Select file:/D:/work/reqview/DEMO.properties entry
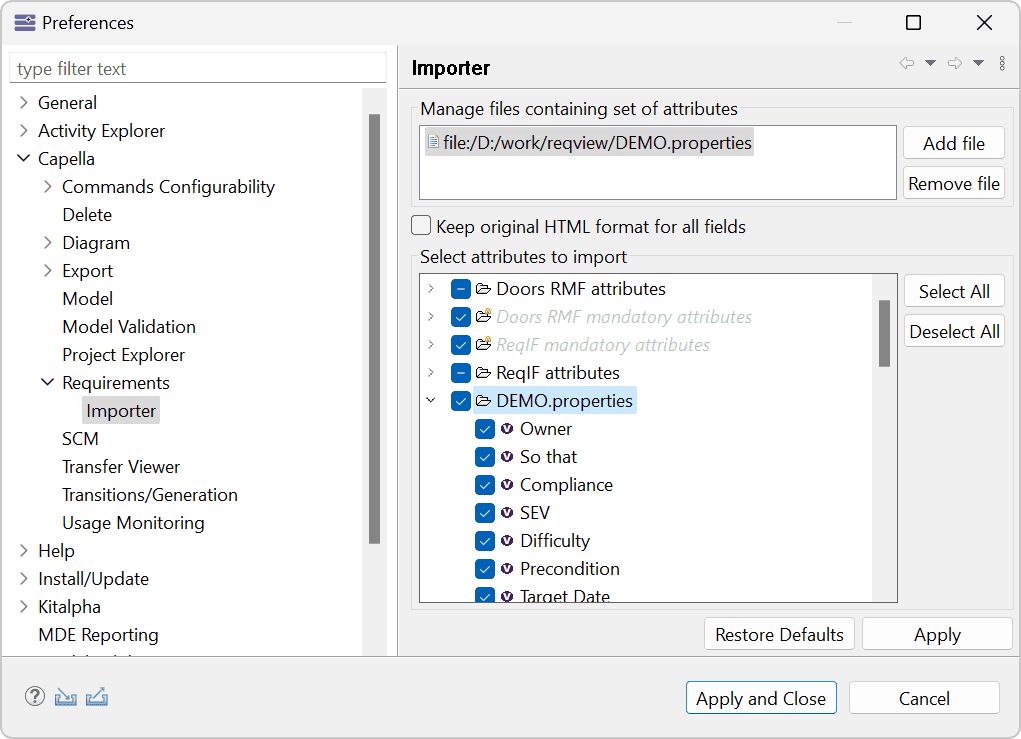 [x=589, y=142]
